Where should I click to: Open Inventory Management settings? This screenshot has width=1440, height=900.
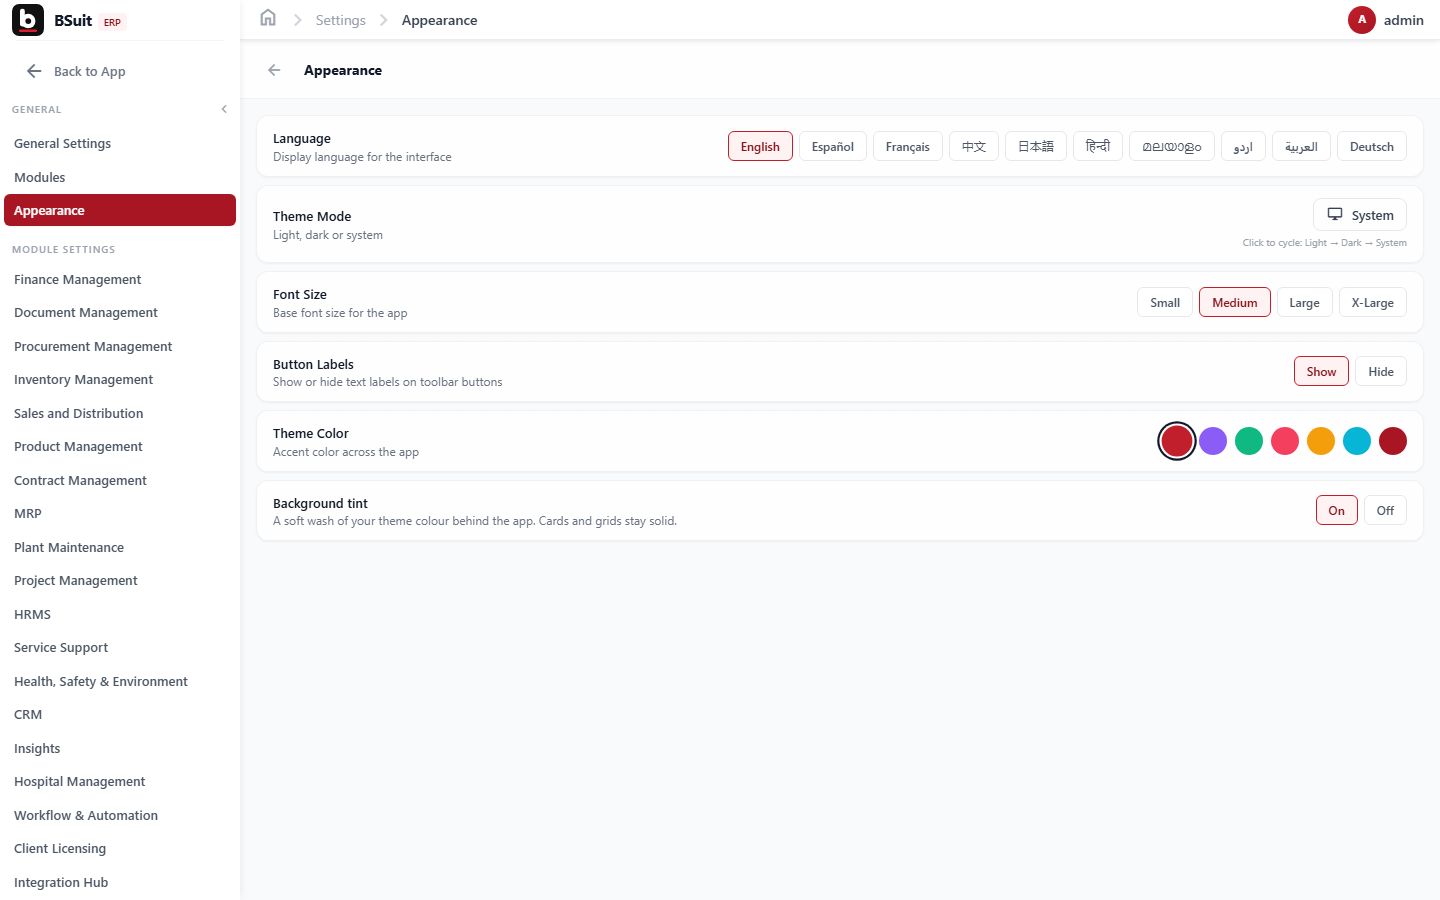click(x=120, y=379)
